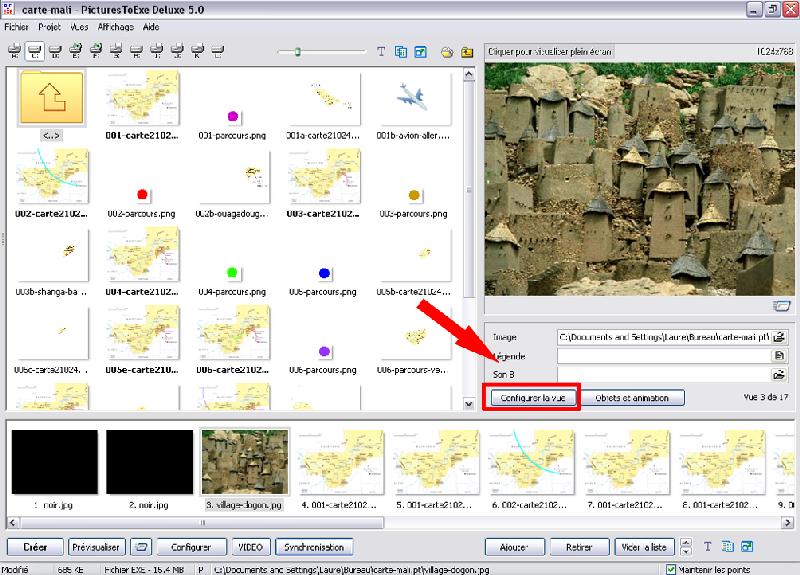This screenshot has width=800, height=575.
Task: Click the Configurer button in bottom bar
Action: (191, 547)
